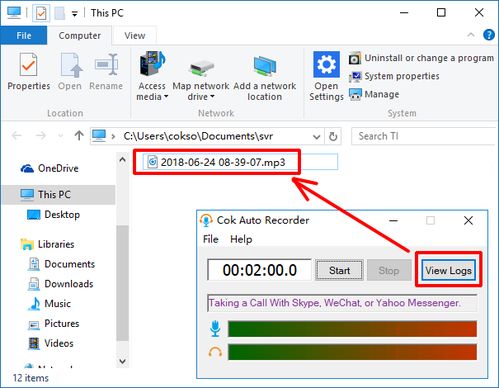The image size is (499, 388).
Task: Click the address bar path field
Action: (x=207, y=136)
